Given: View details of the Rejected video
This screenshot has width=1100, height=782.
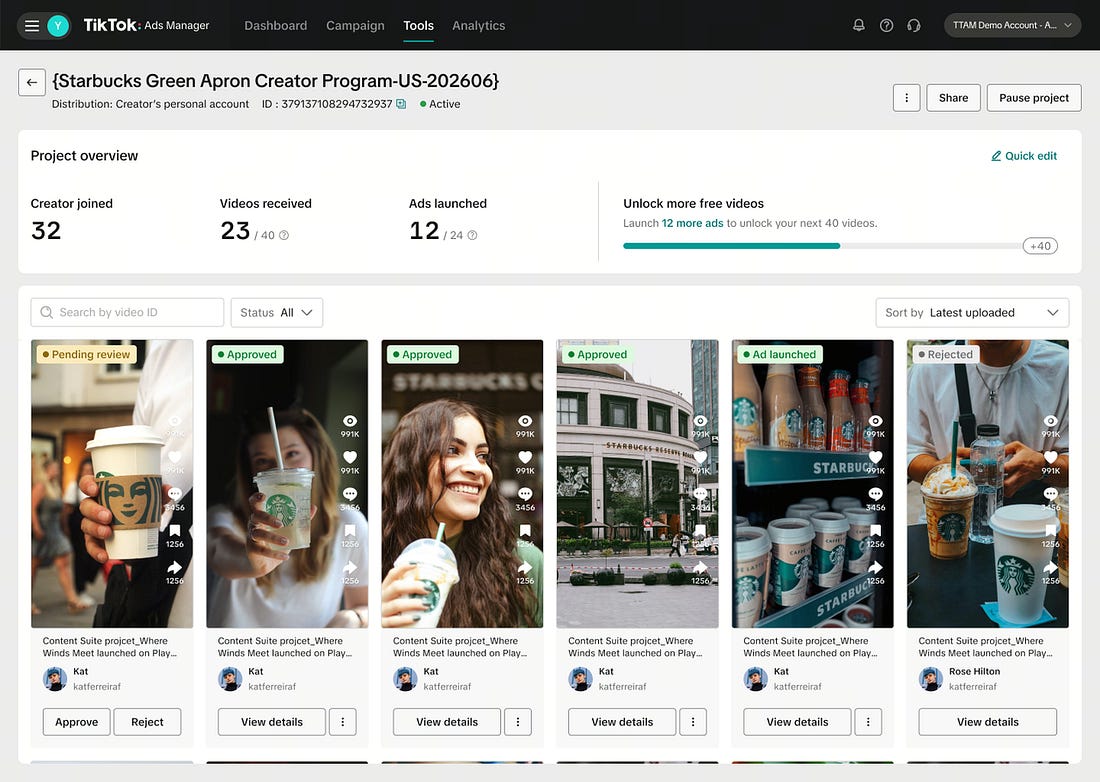Looking at the screenshot, I should tap(988, 722).
